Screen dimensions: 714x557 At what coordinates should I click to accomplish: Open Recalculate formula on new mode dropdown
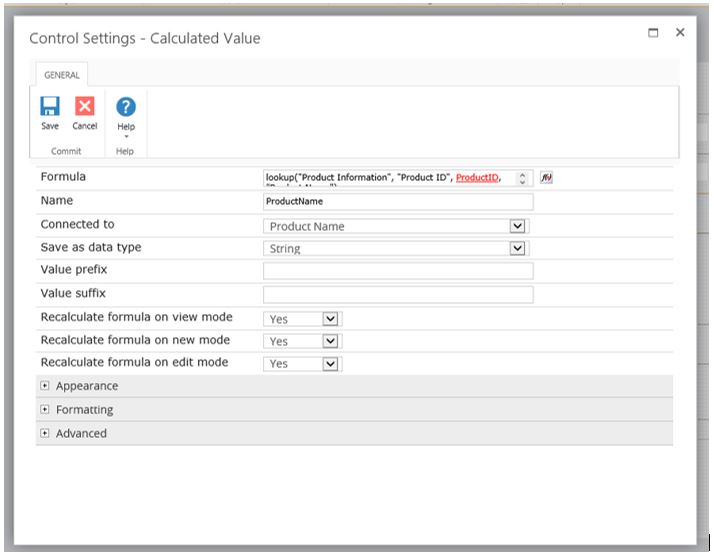click(x=302, y=341)
